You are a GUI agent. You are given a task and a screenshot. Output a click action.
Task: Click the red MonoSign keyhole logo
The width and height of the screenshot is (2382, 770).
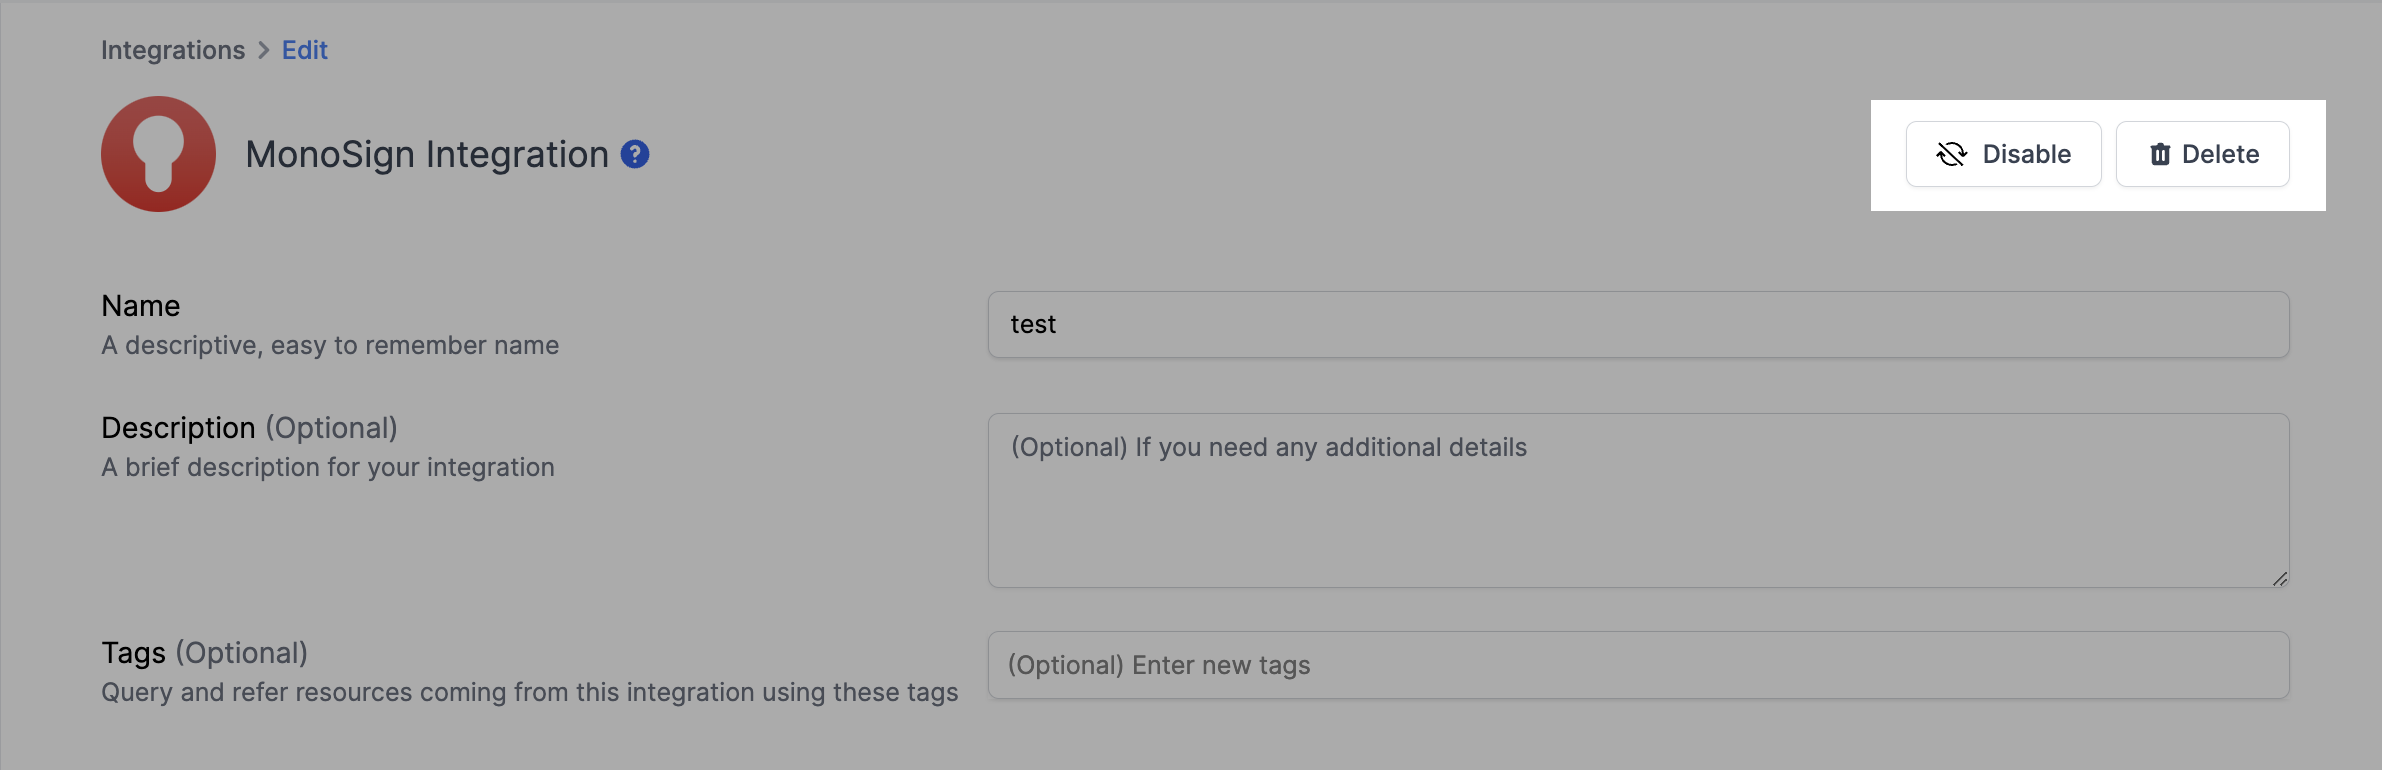point(158,154)
